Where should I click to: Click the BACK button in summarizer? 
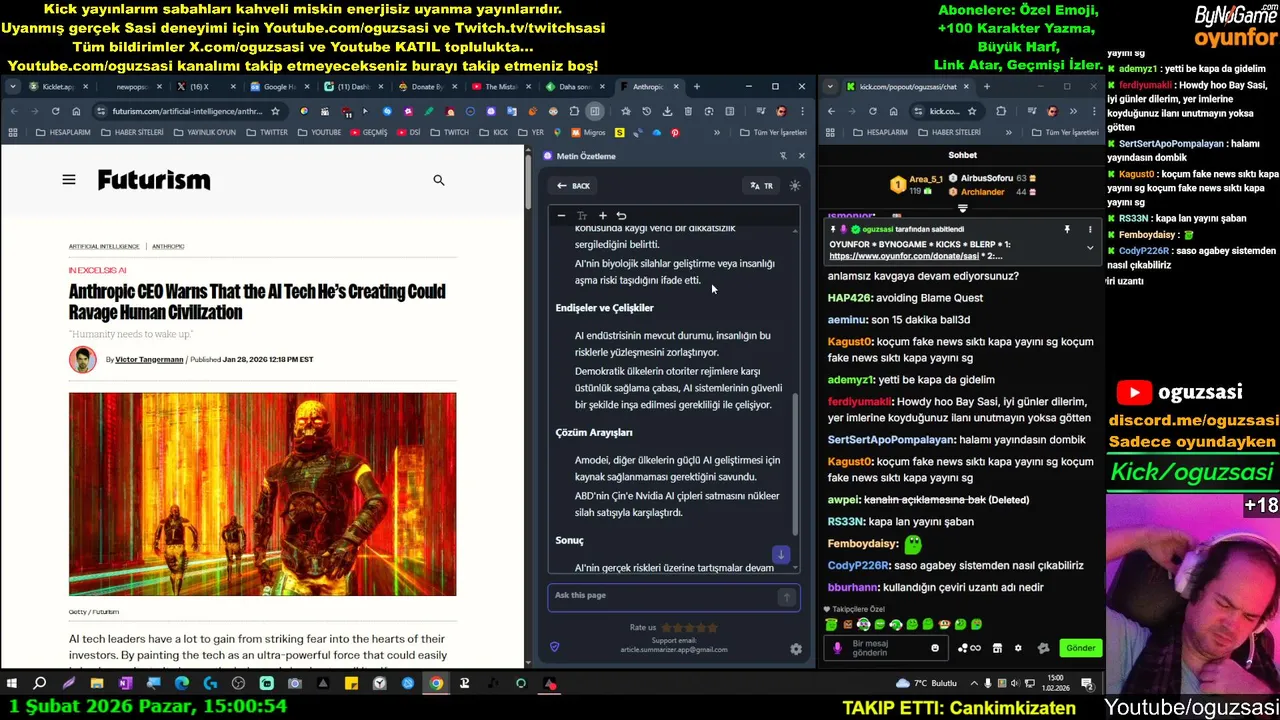574,185
